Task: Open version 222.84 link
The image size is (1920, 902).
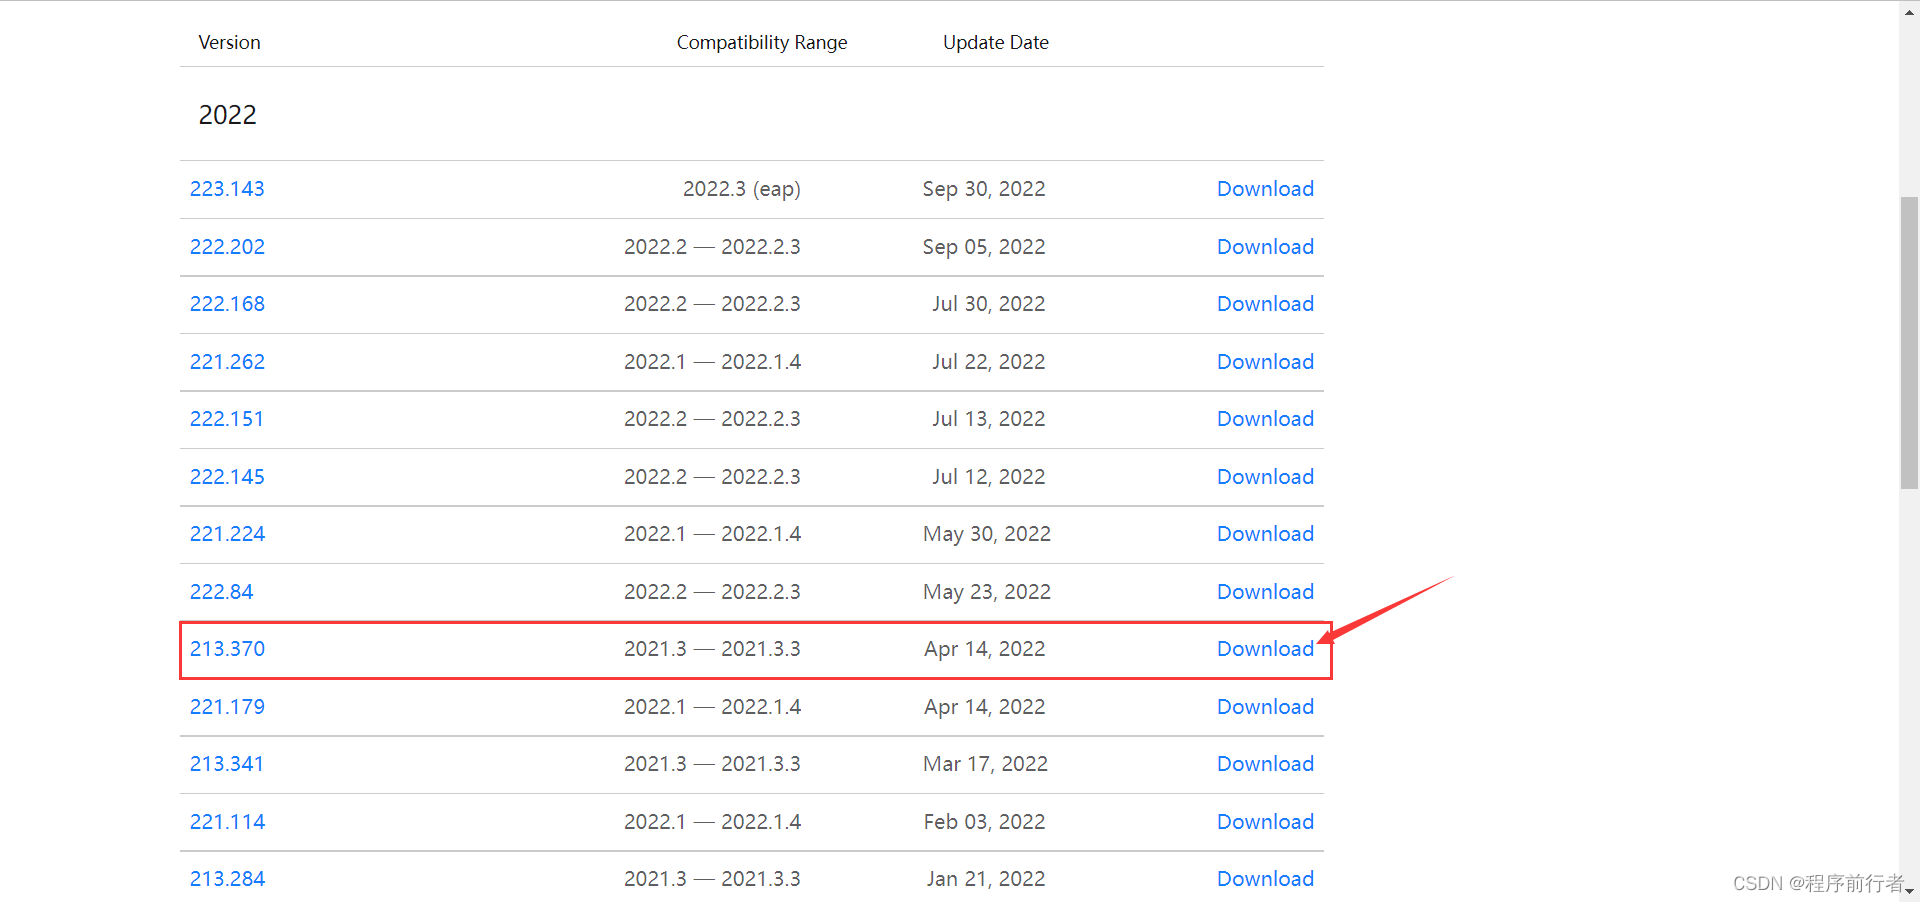Action: coord(222,592)
